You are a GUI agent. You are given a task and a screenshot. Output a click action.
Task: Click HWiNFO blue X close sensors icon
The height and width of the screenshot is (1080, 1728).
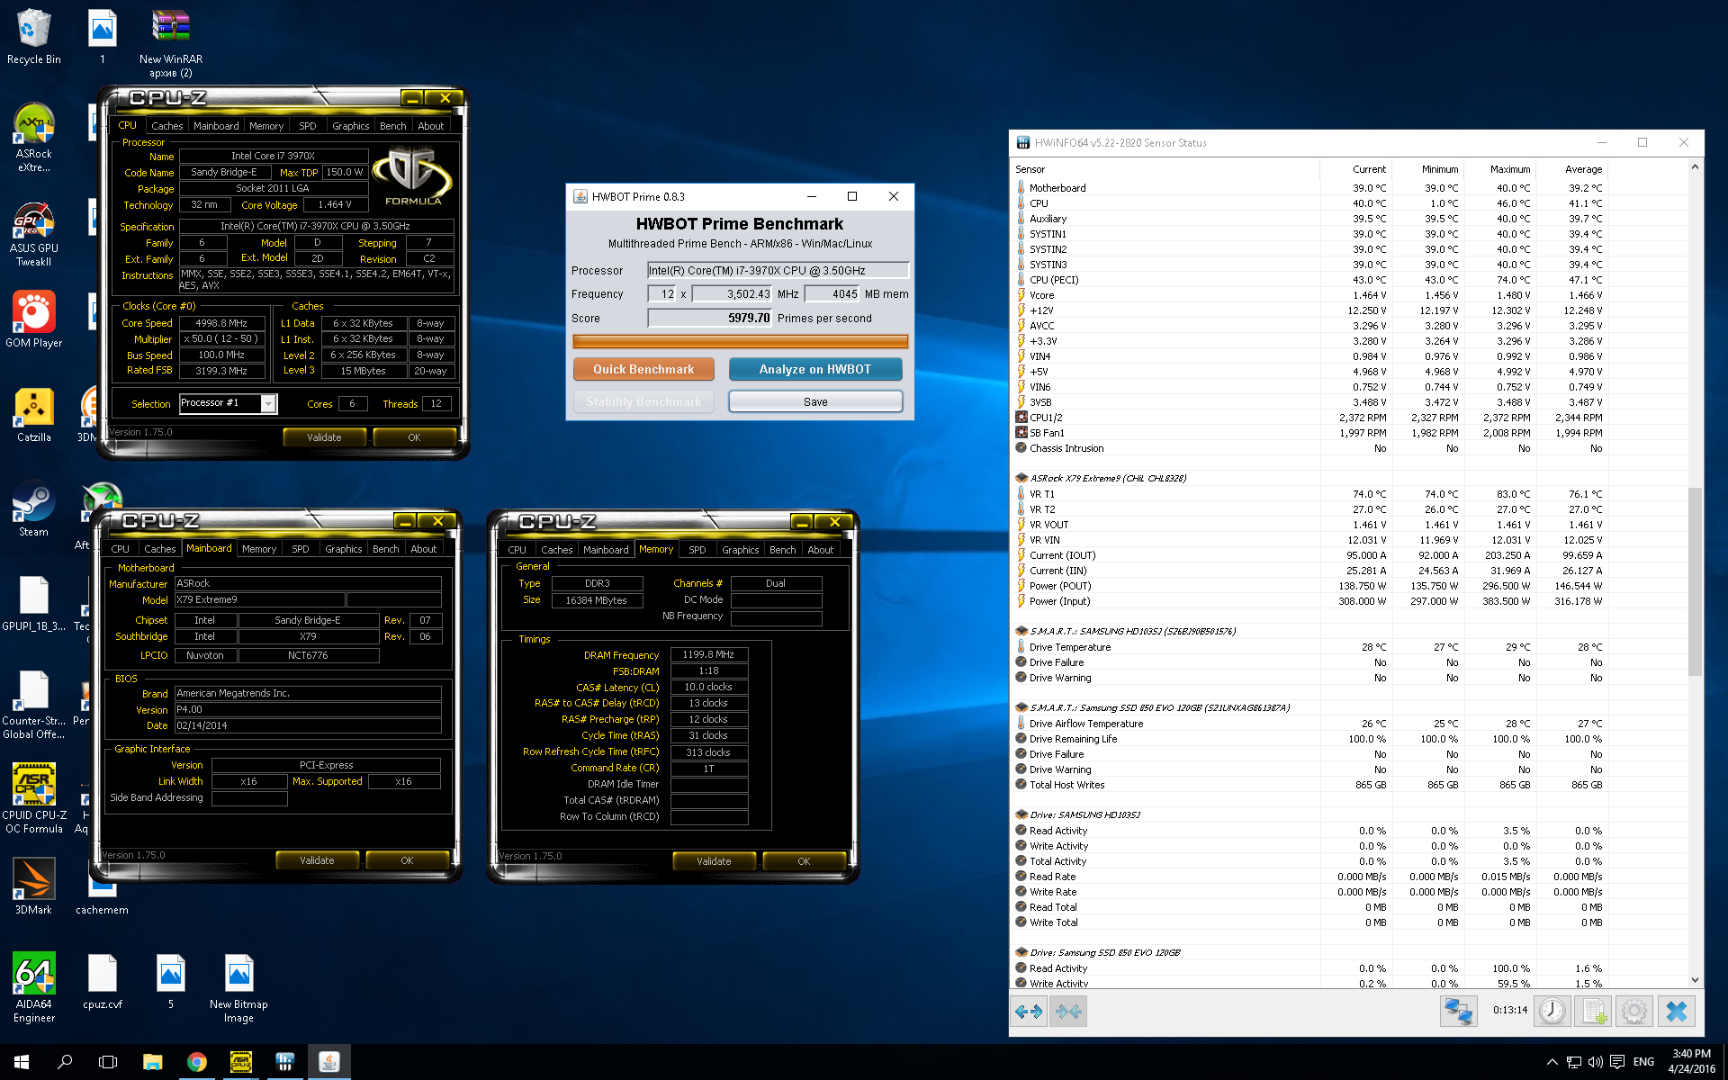(1676, 1011)
